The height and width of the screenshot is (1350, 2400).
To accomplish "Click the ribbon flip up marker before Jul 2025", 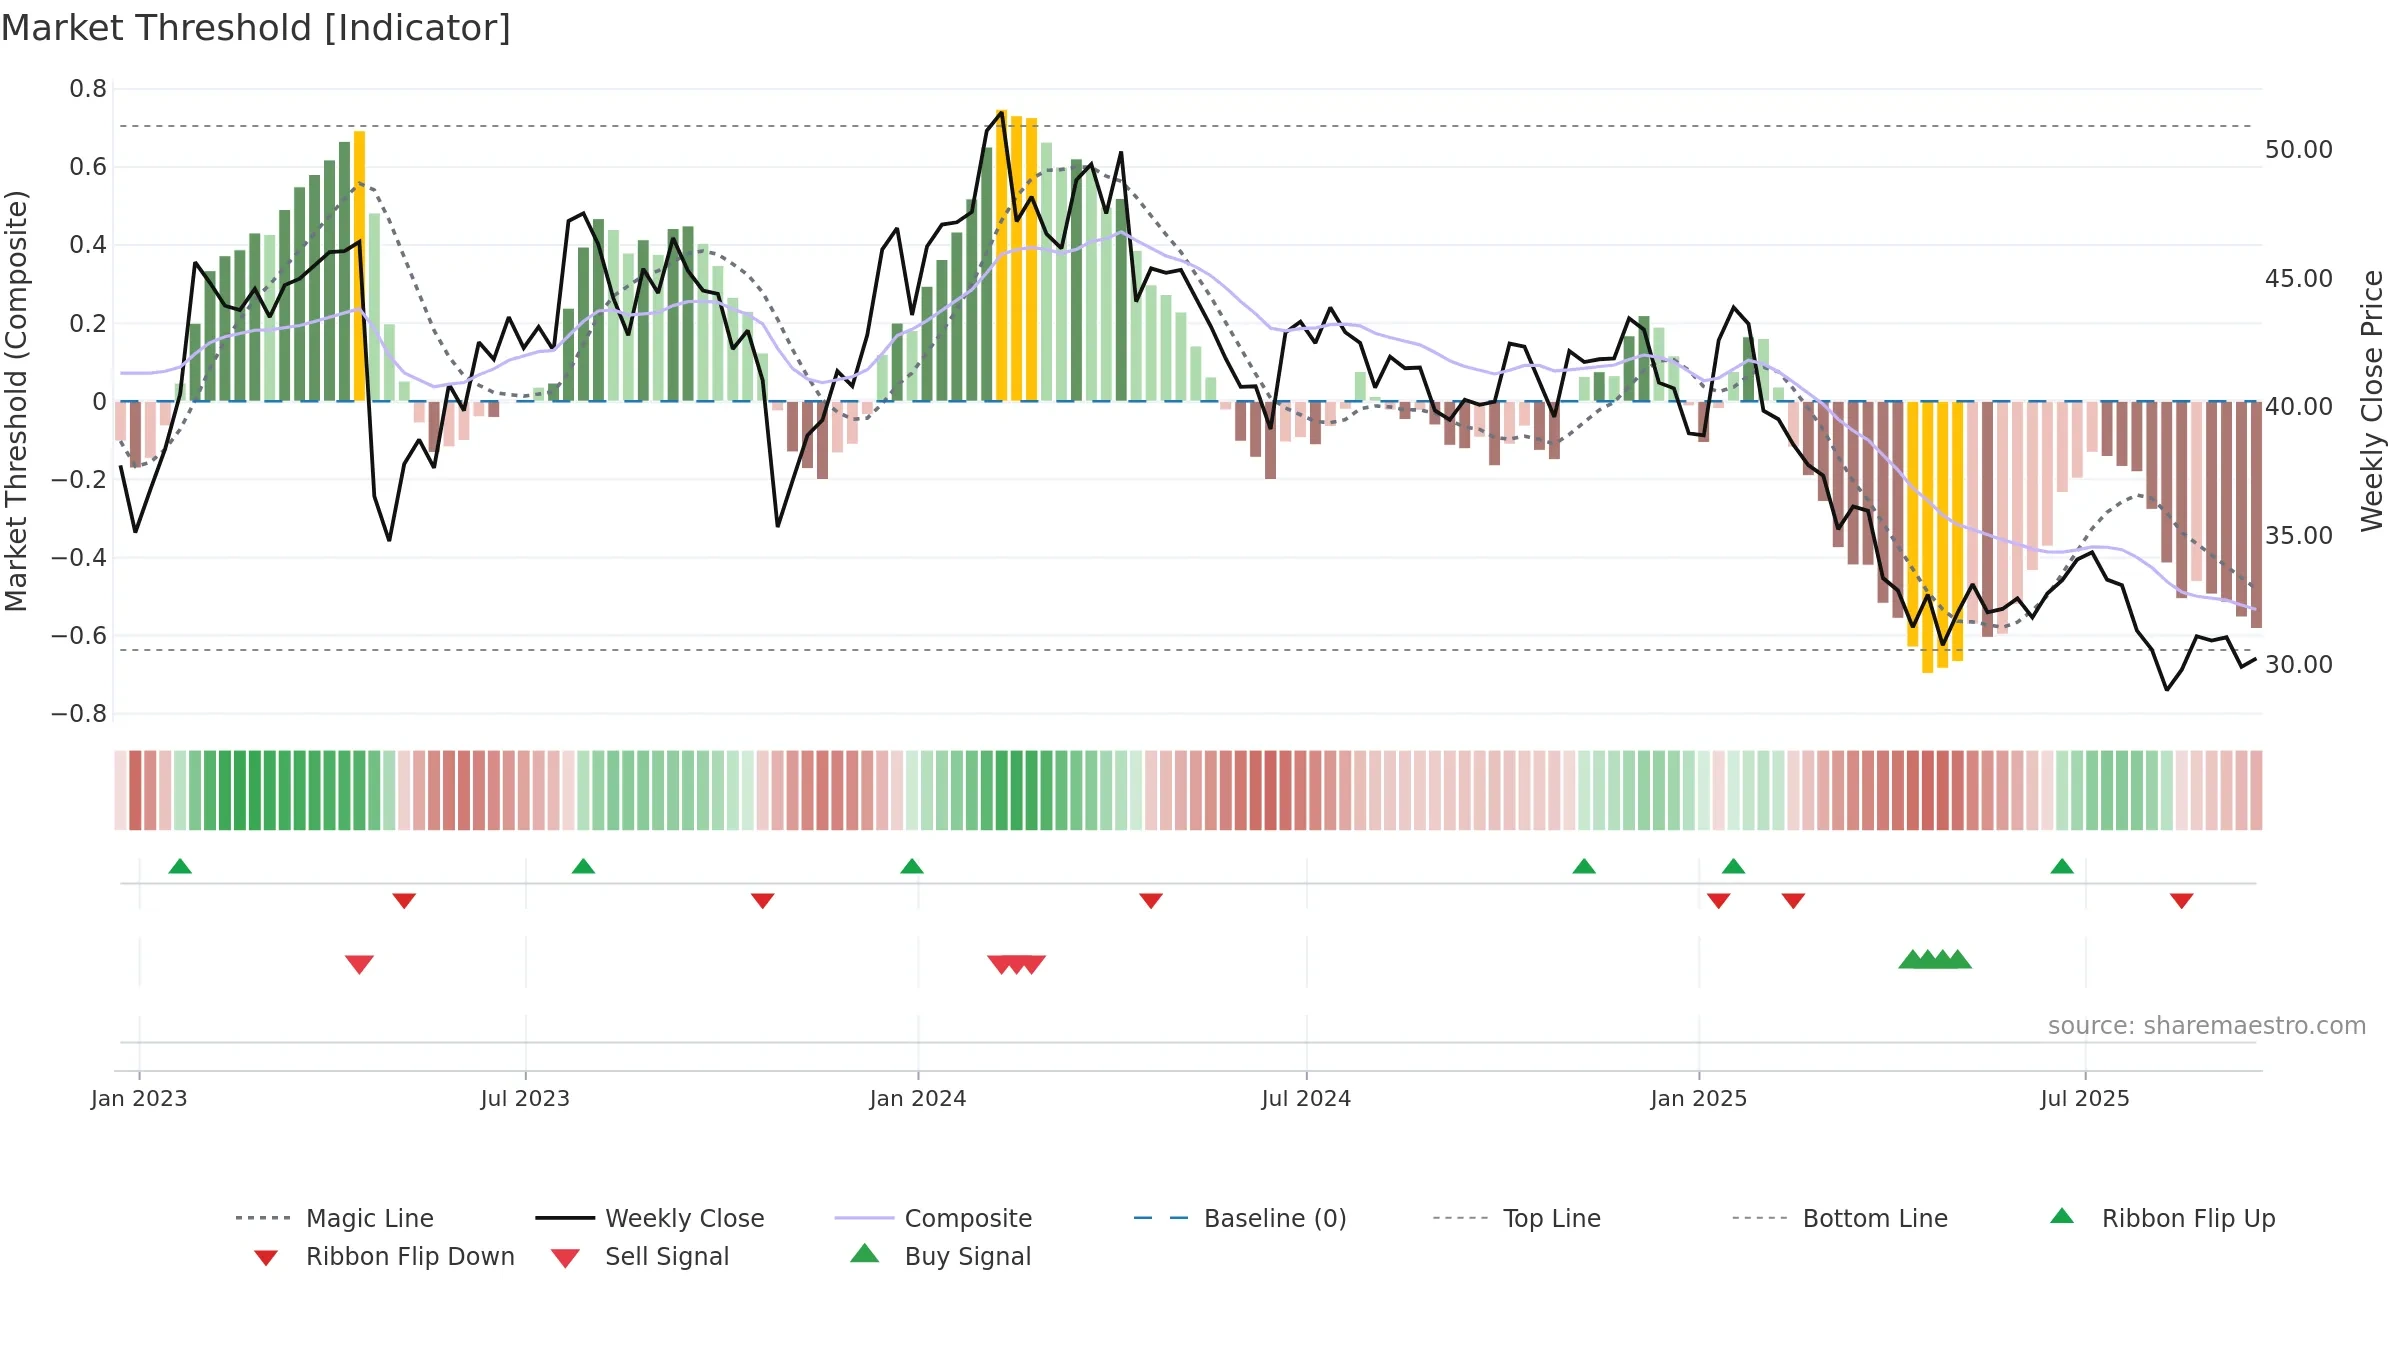I will coord(2062,866).
